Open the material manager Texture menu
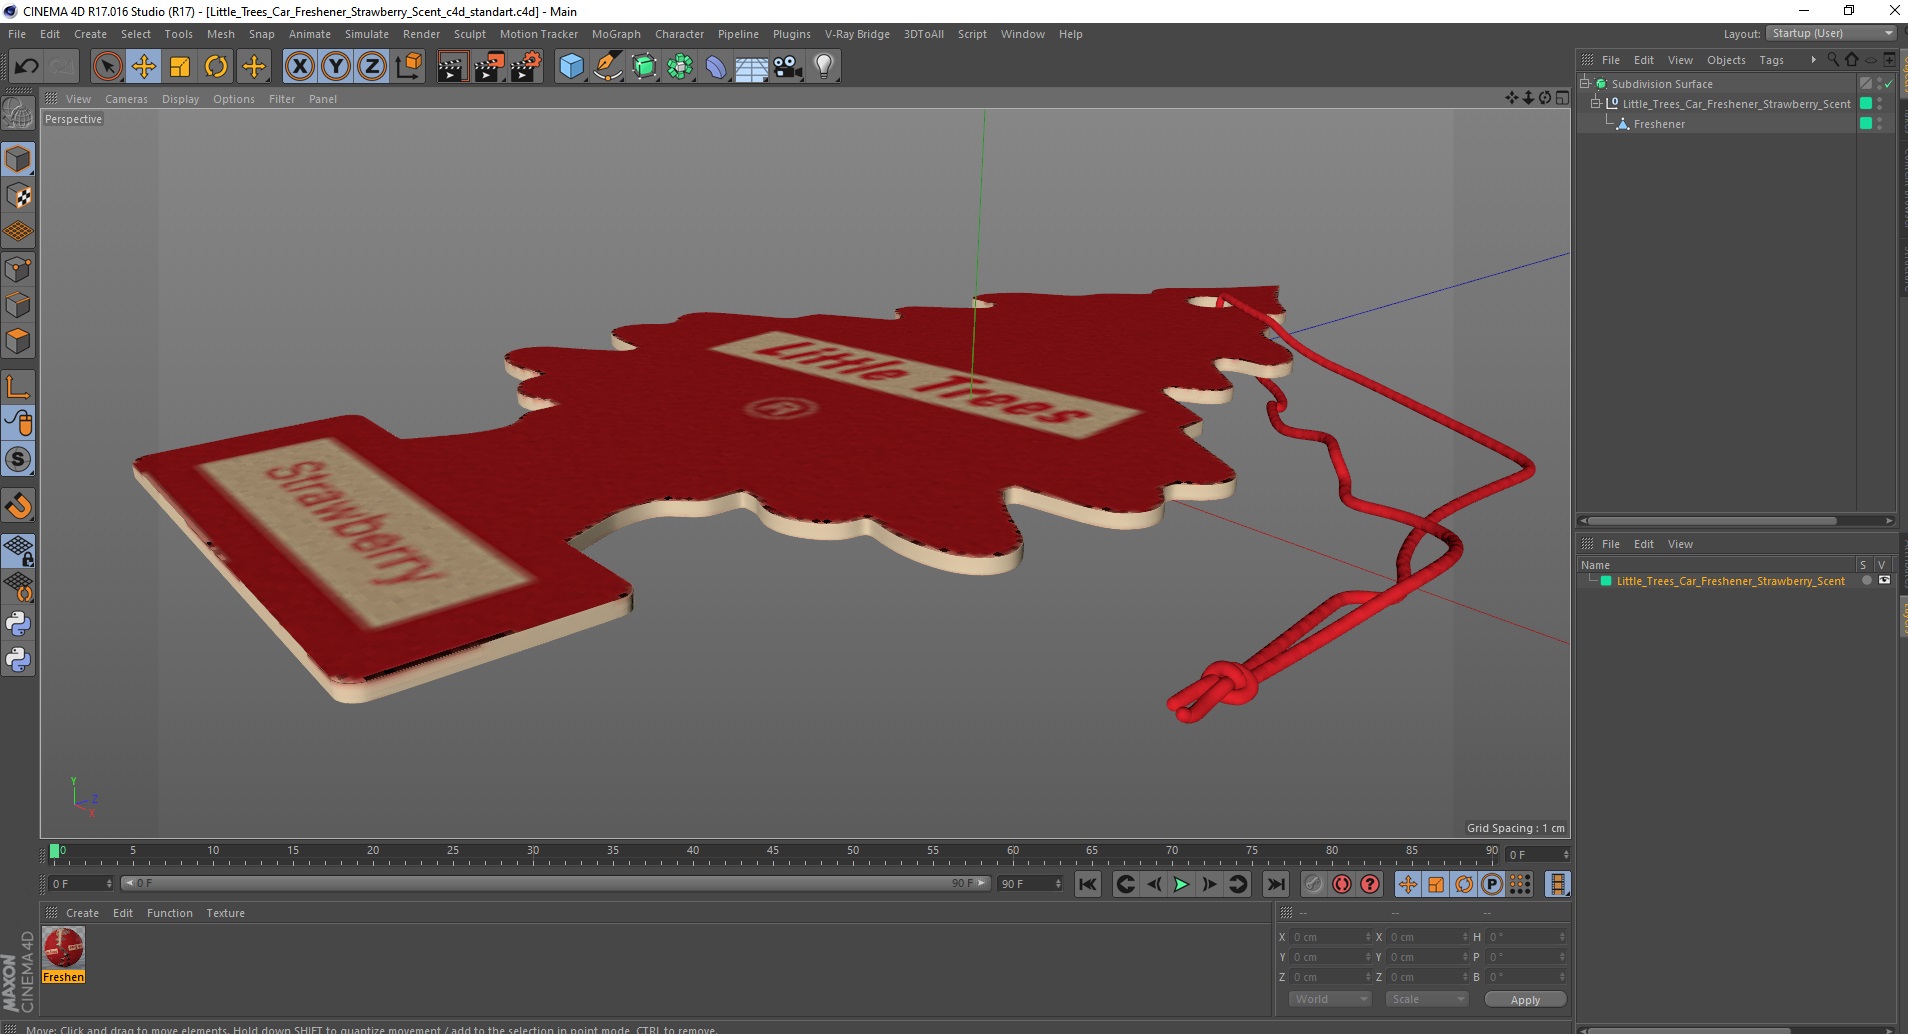Image resolution: width=1908 pixels, height=1034 pixels. [226, 913]
